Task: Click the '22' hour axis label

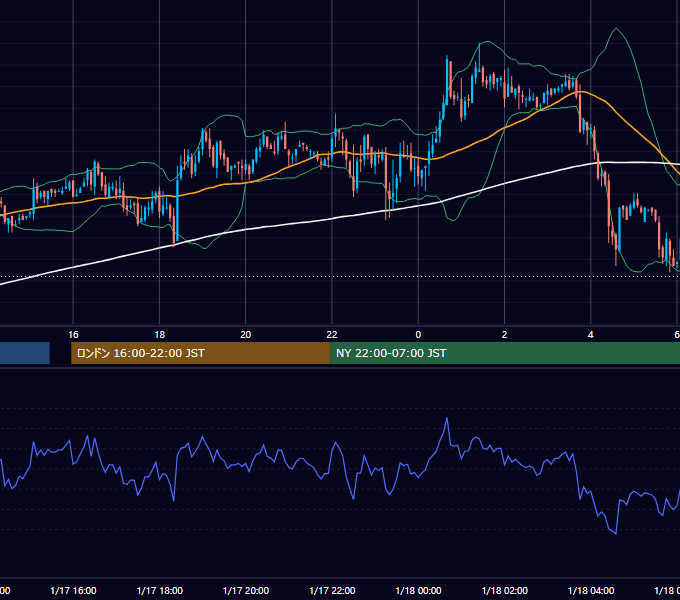Action: coord(332,335)
